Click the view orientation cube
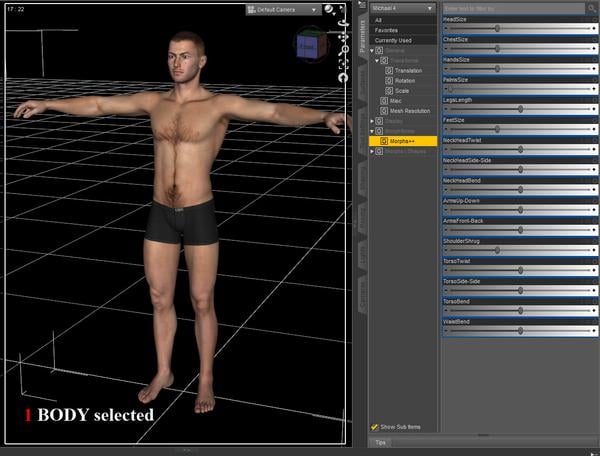 pyautogui.click(x=311, y=45)
